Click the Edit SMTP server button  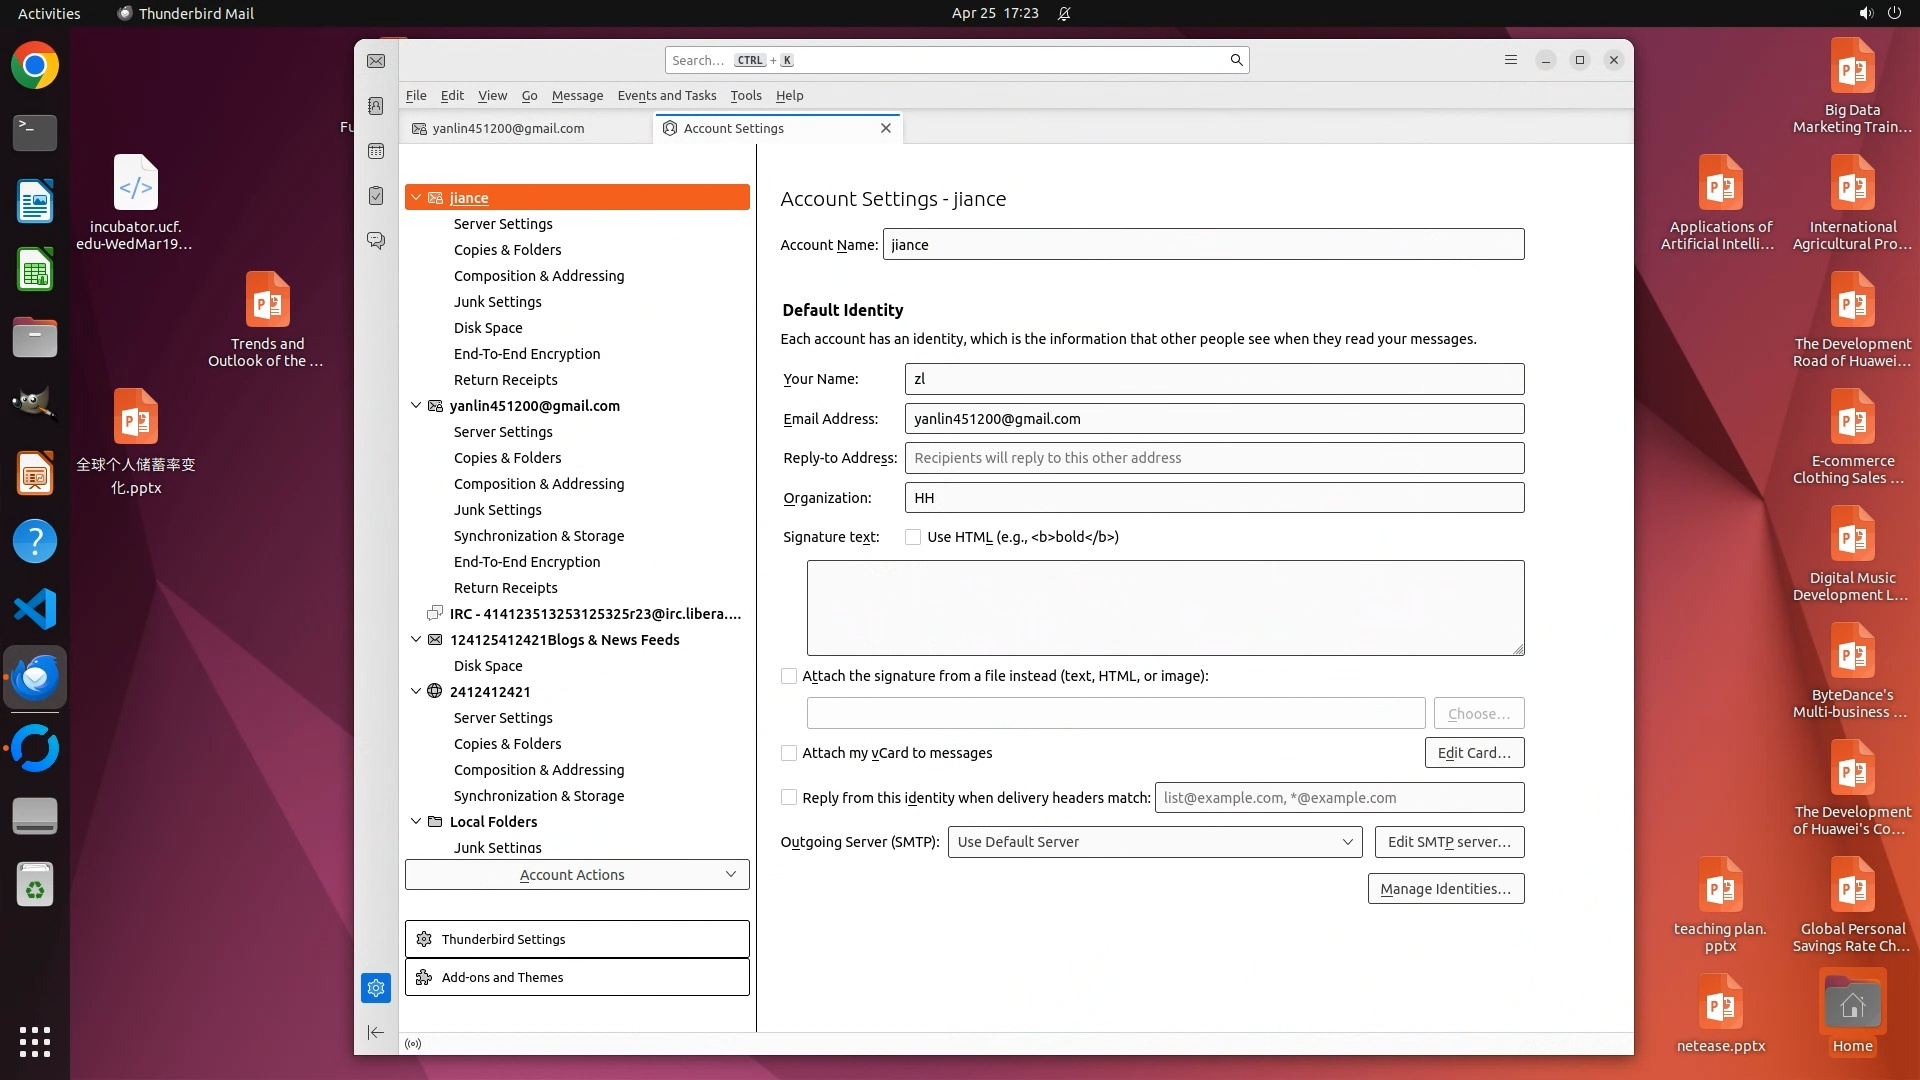point(1449,842)
